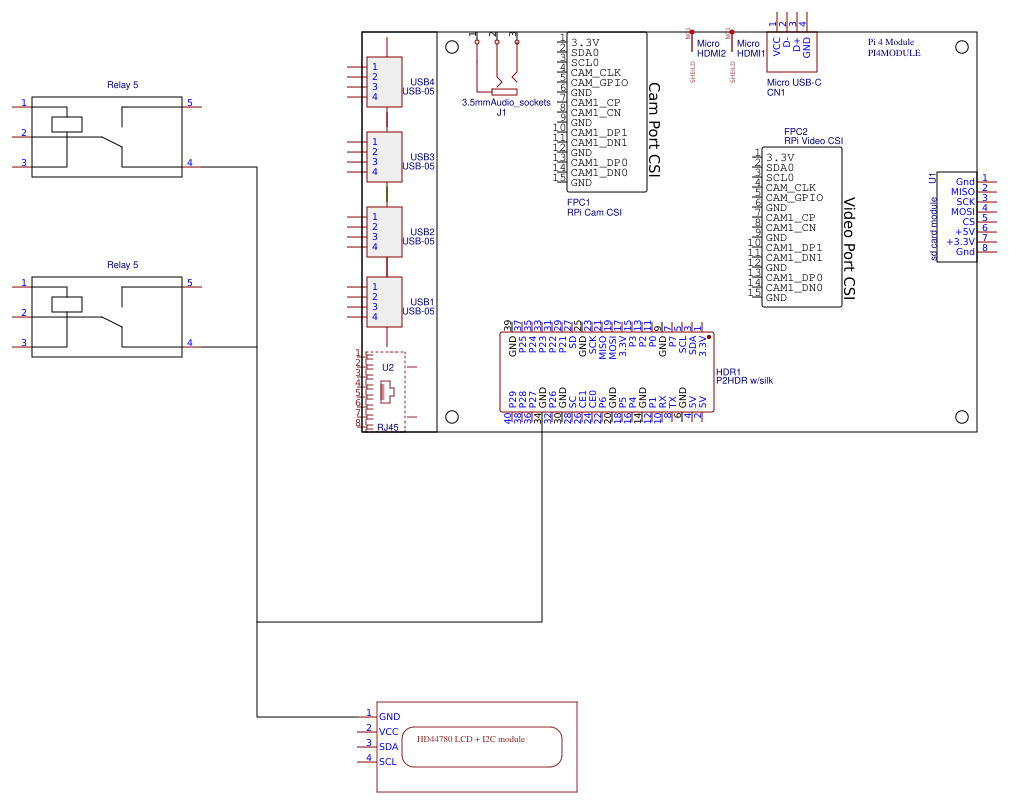Click the 'Micro HDMI2' label

(711, 48)
